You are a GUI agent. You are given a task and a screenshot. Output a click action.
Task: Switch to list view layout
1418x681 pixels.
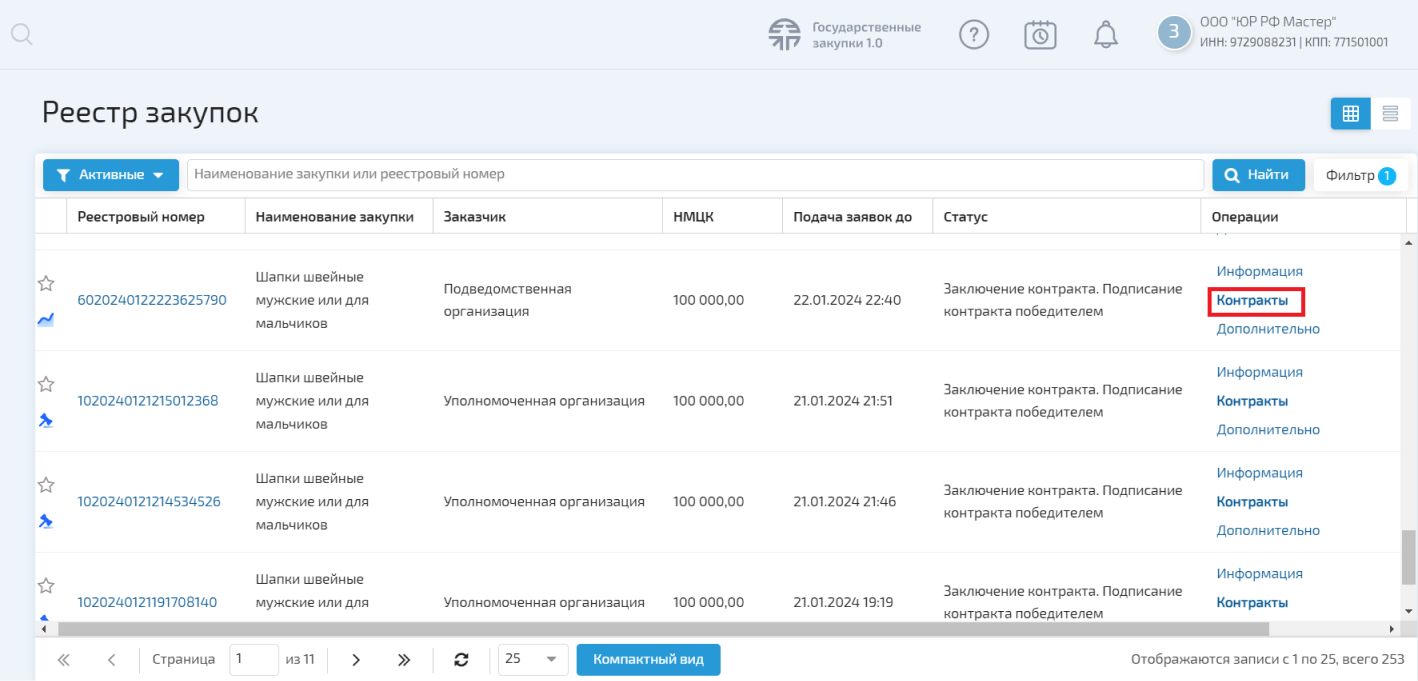coord(1390,114)
